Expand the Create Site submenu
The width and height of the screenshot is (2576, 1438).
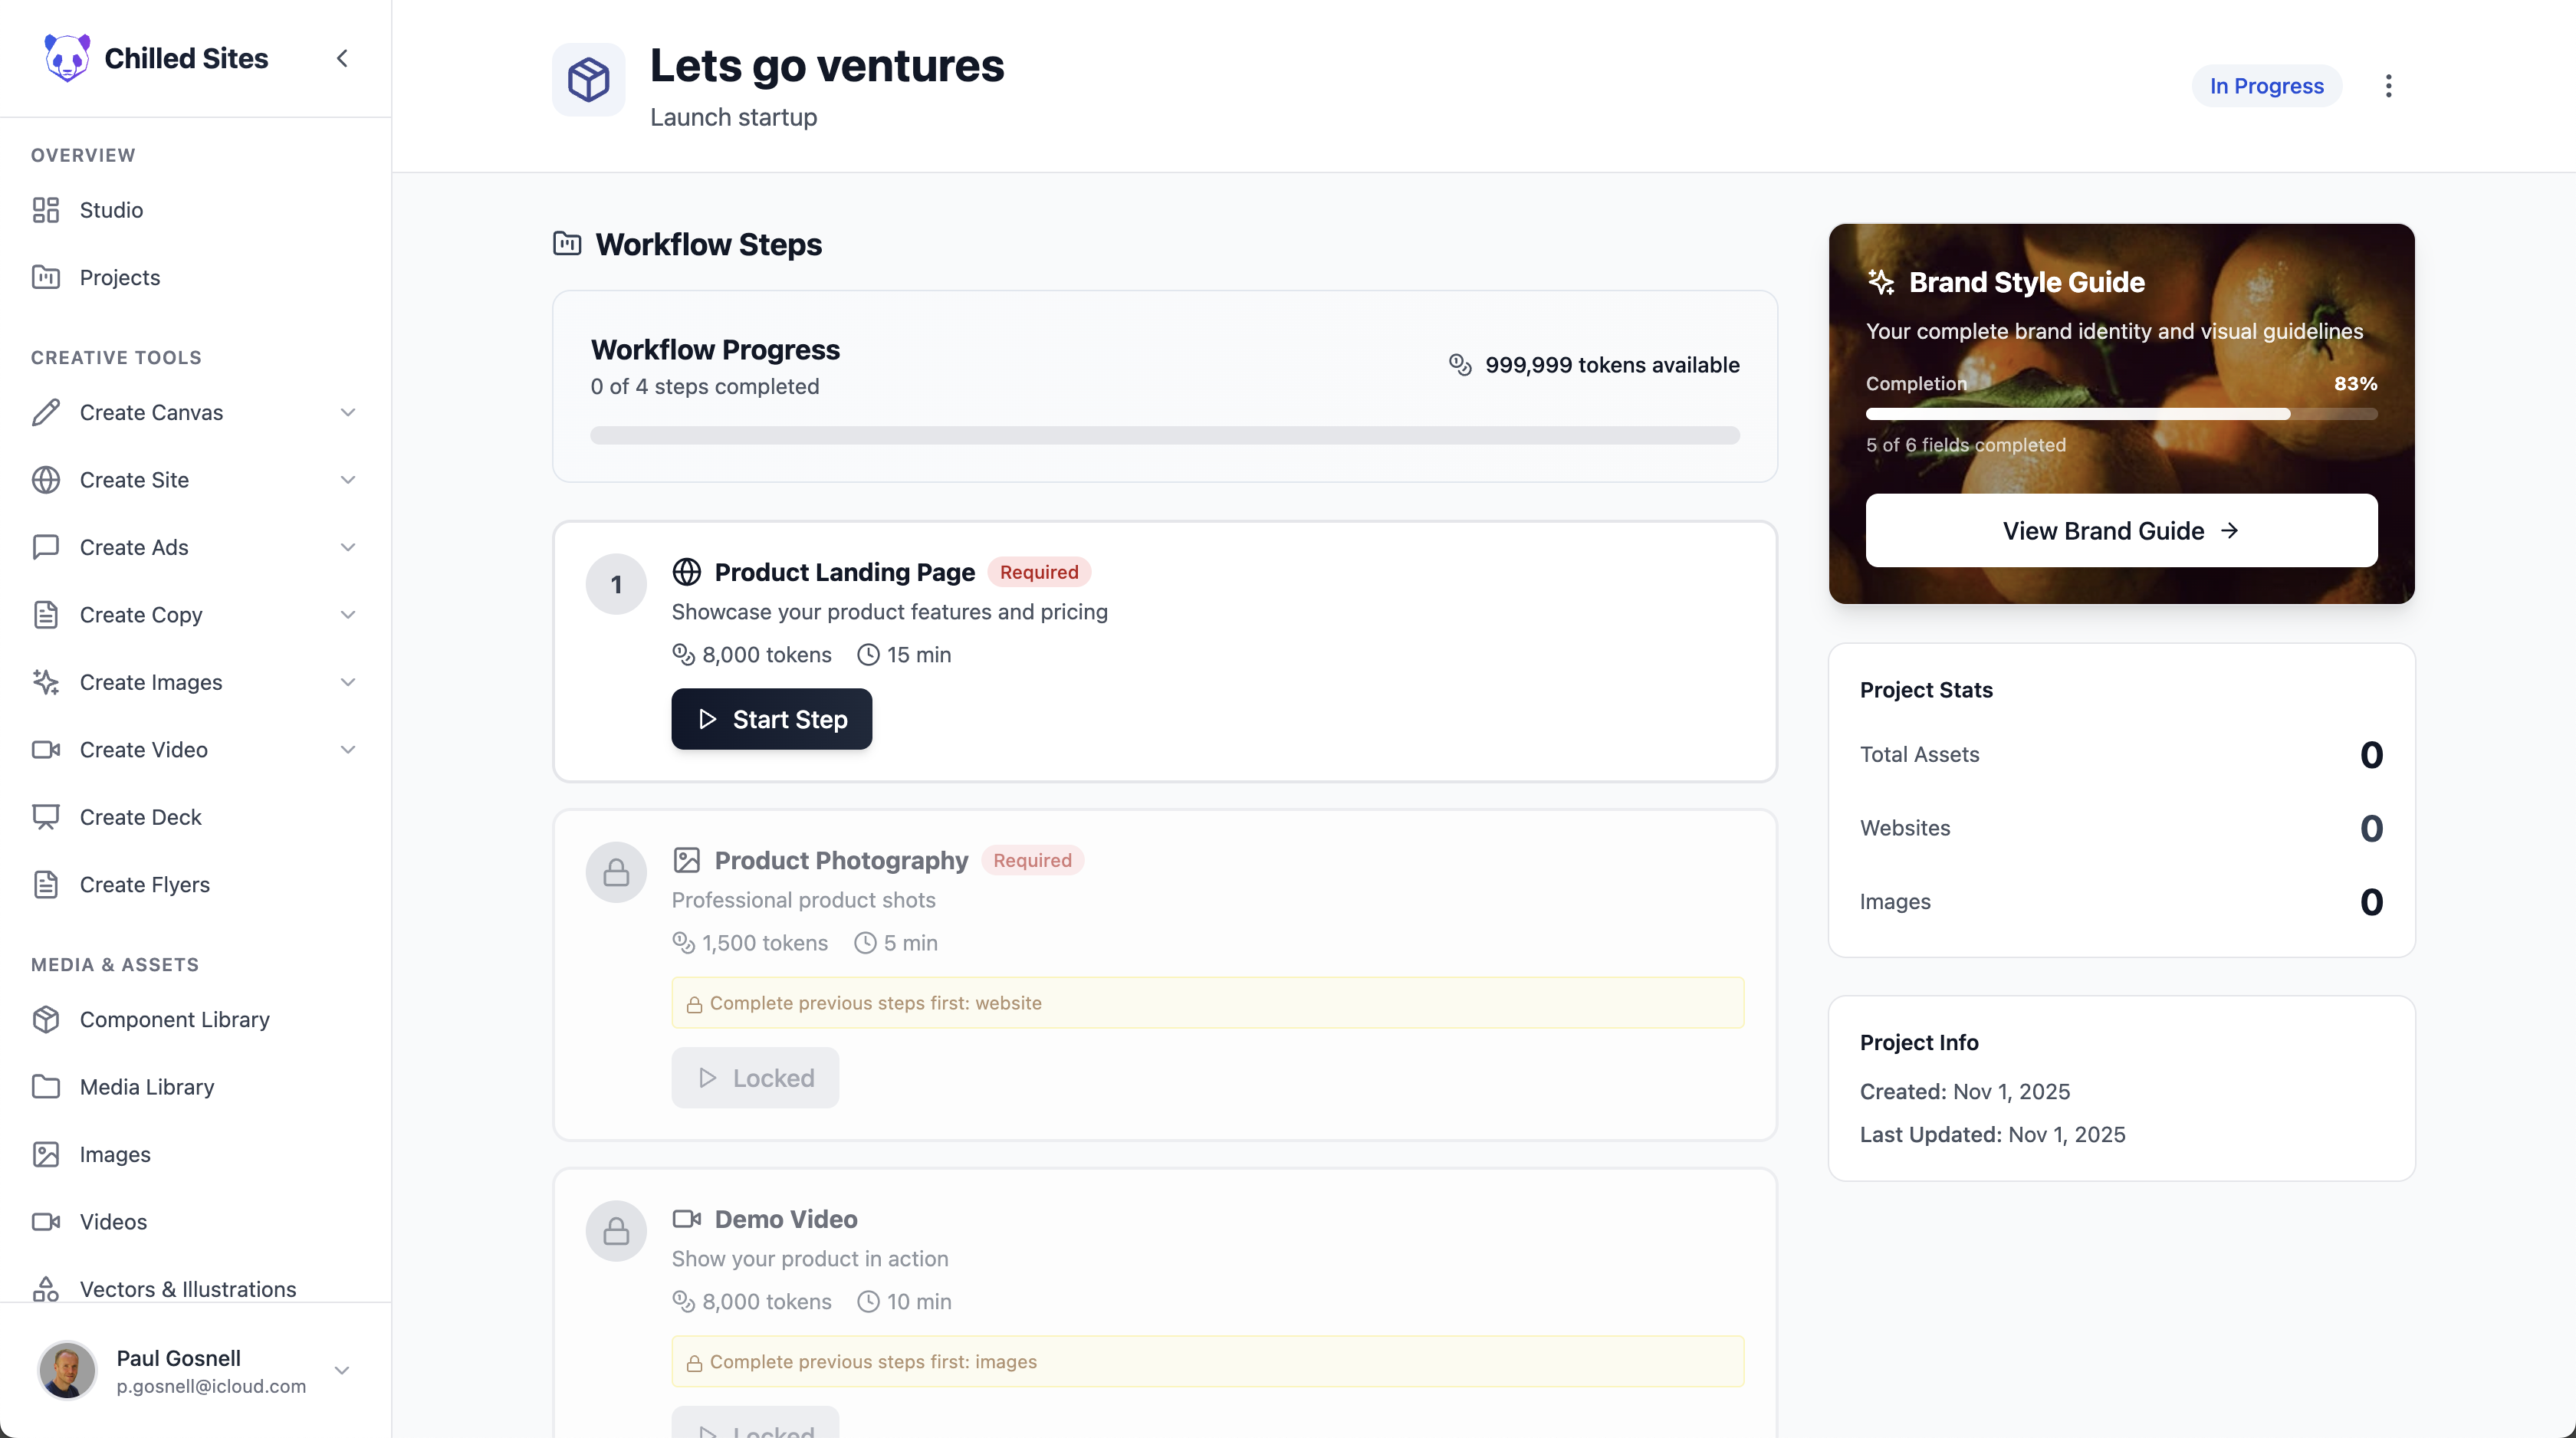pos(348,480)
